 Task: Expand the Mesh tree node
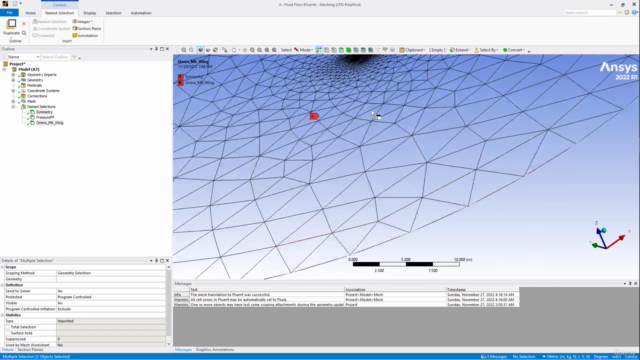pyautogui.click(x=13, y=101)
